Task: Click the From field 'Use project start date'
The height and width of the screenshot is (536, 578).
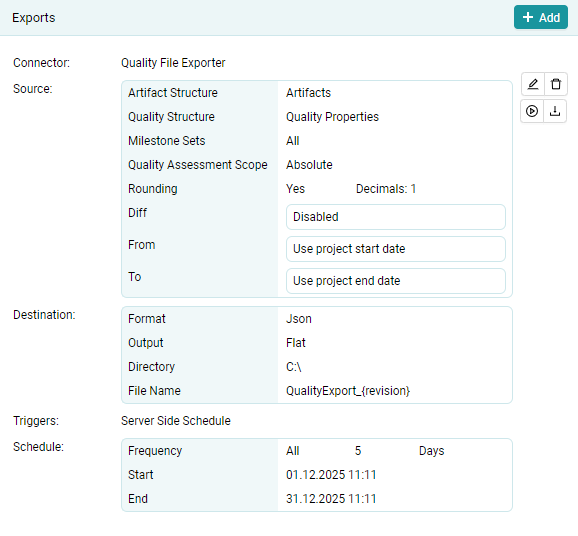Action: 396,249
